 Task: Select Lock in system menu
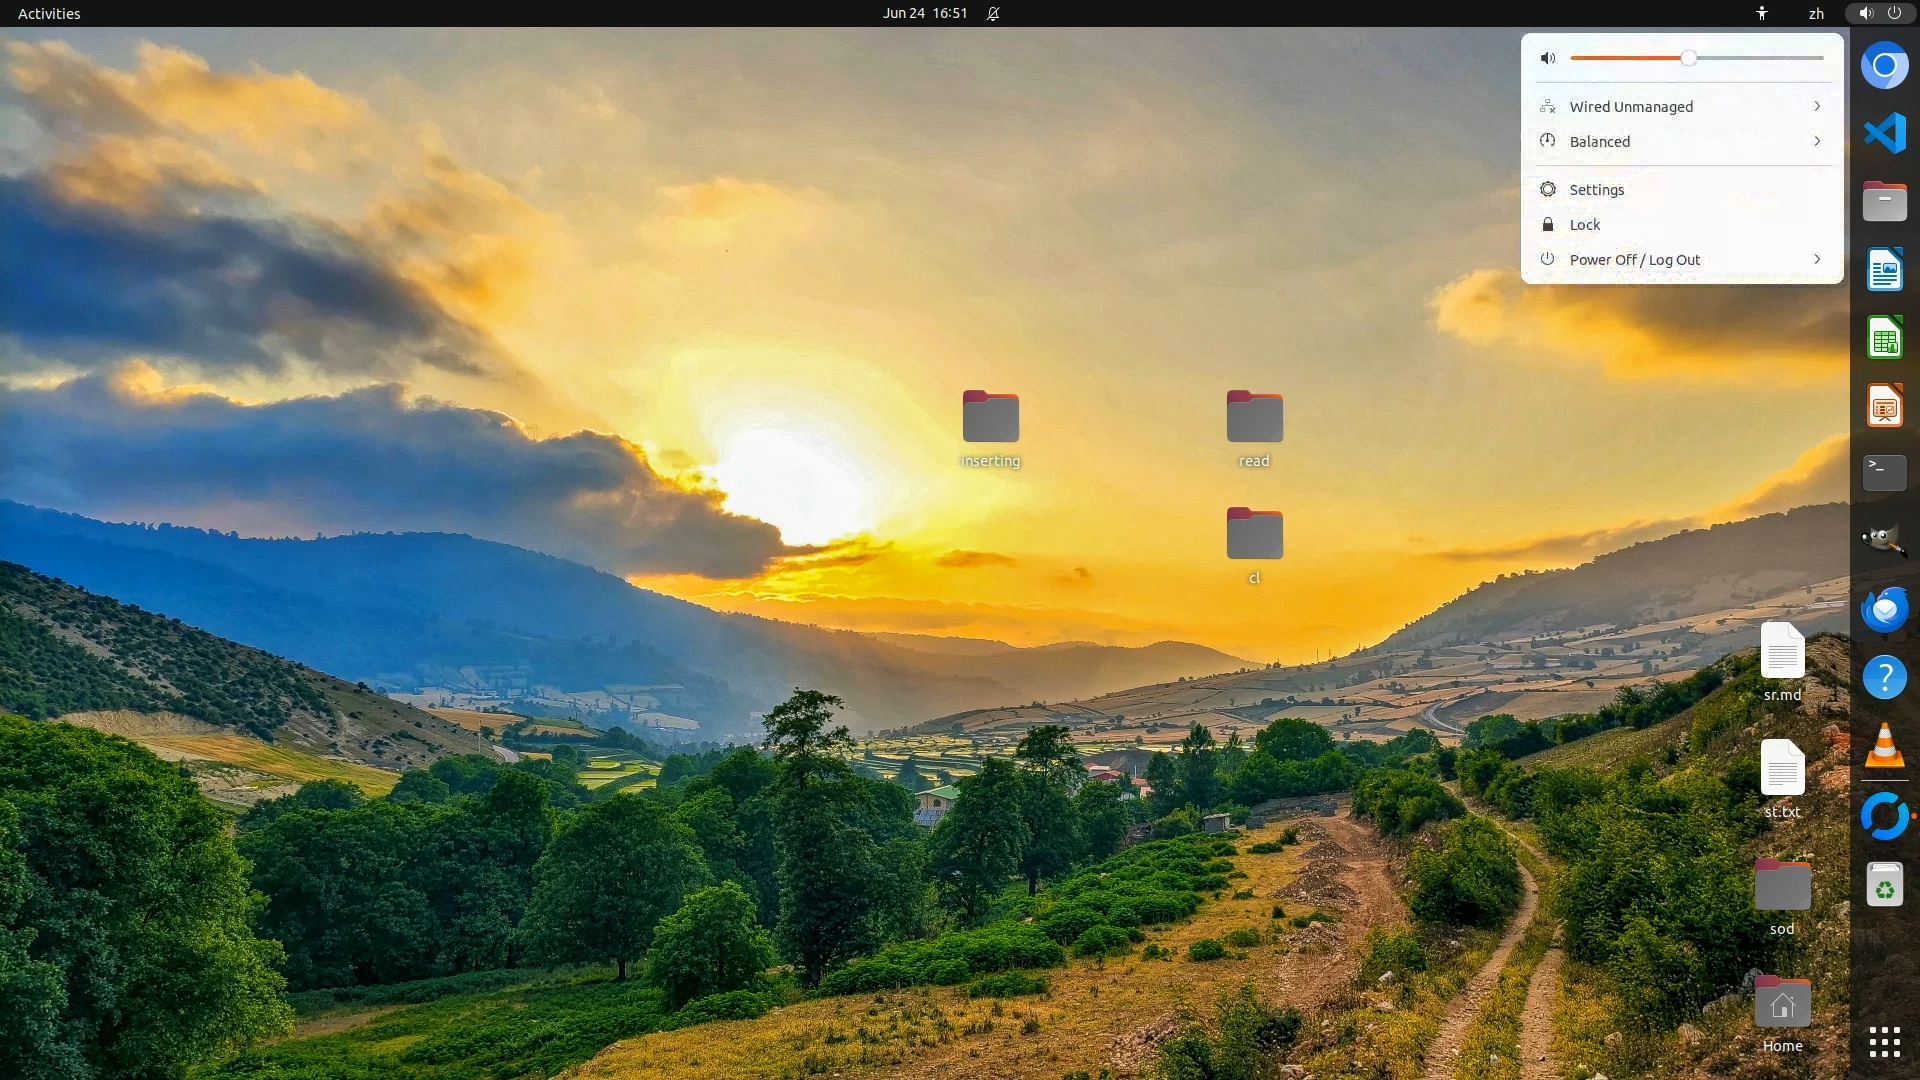tap(1584, 225)
